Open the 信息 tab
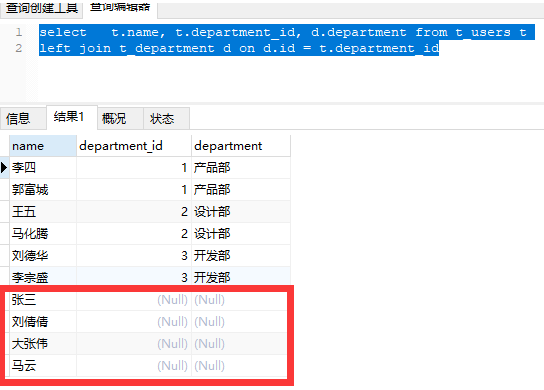This screenshot has height=390, width=544. pyautogui.click(x=23, y=119)
